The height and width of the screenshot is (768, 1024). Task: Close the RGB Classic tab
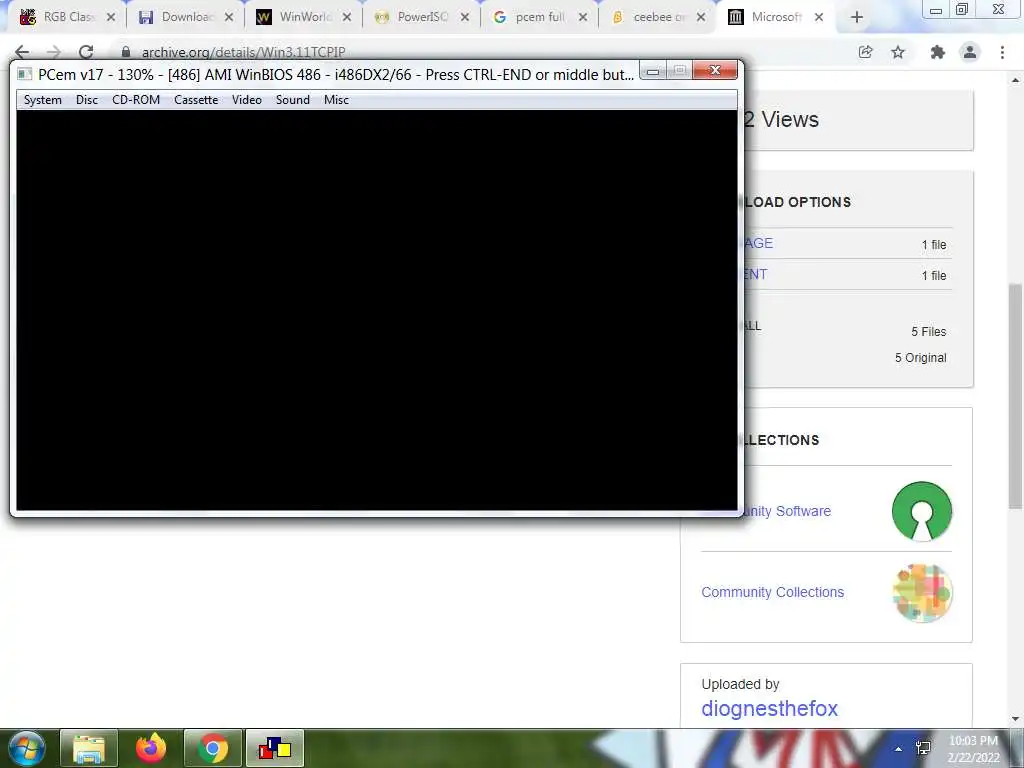point(111,18)
